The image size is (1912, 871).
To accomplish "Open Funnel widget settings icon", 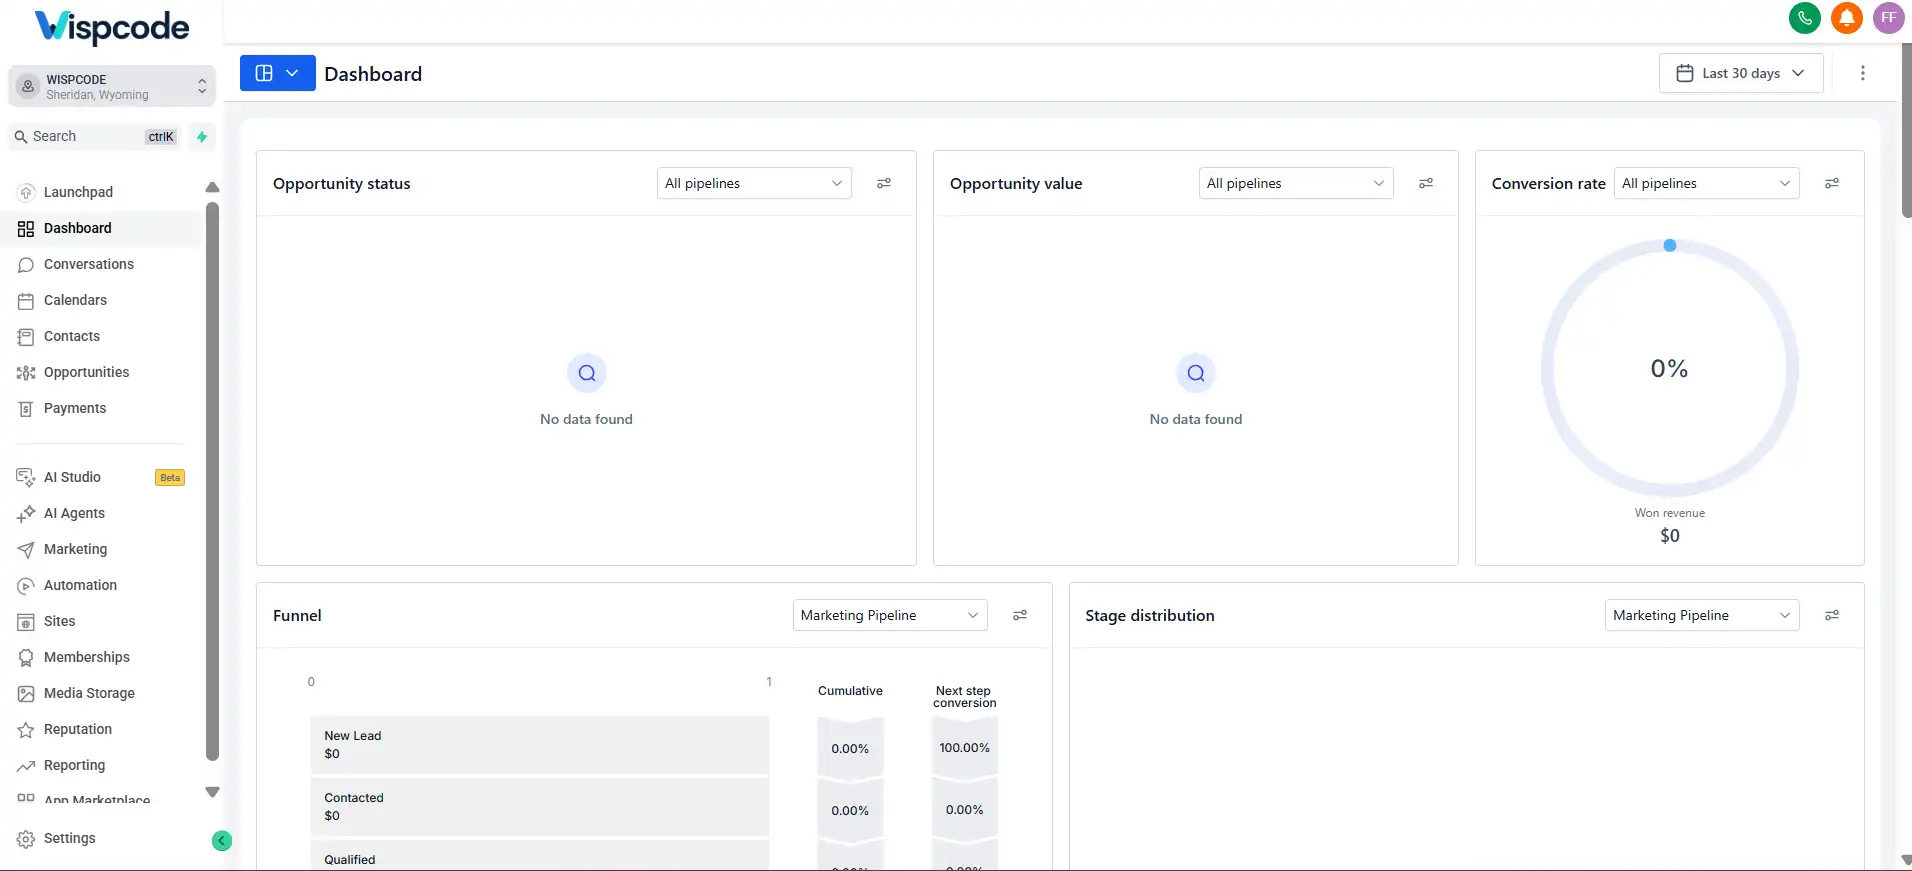I will point(1020,615).
